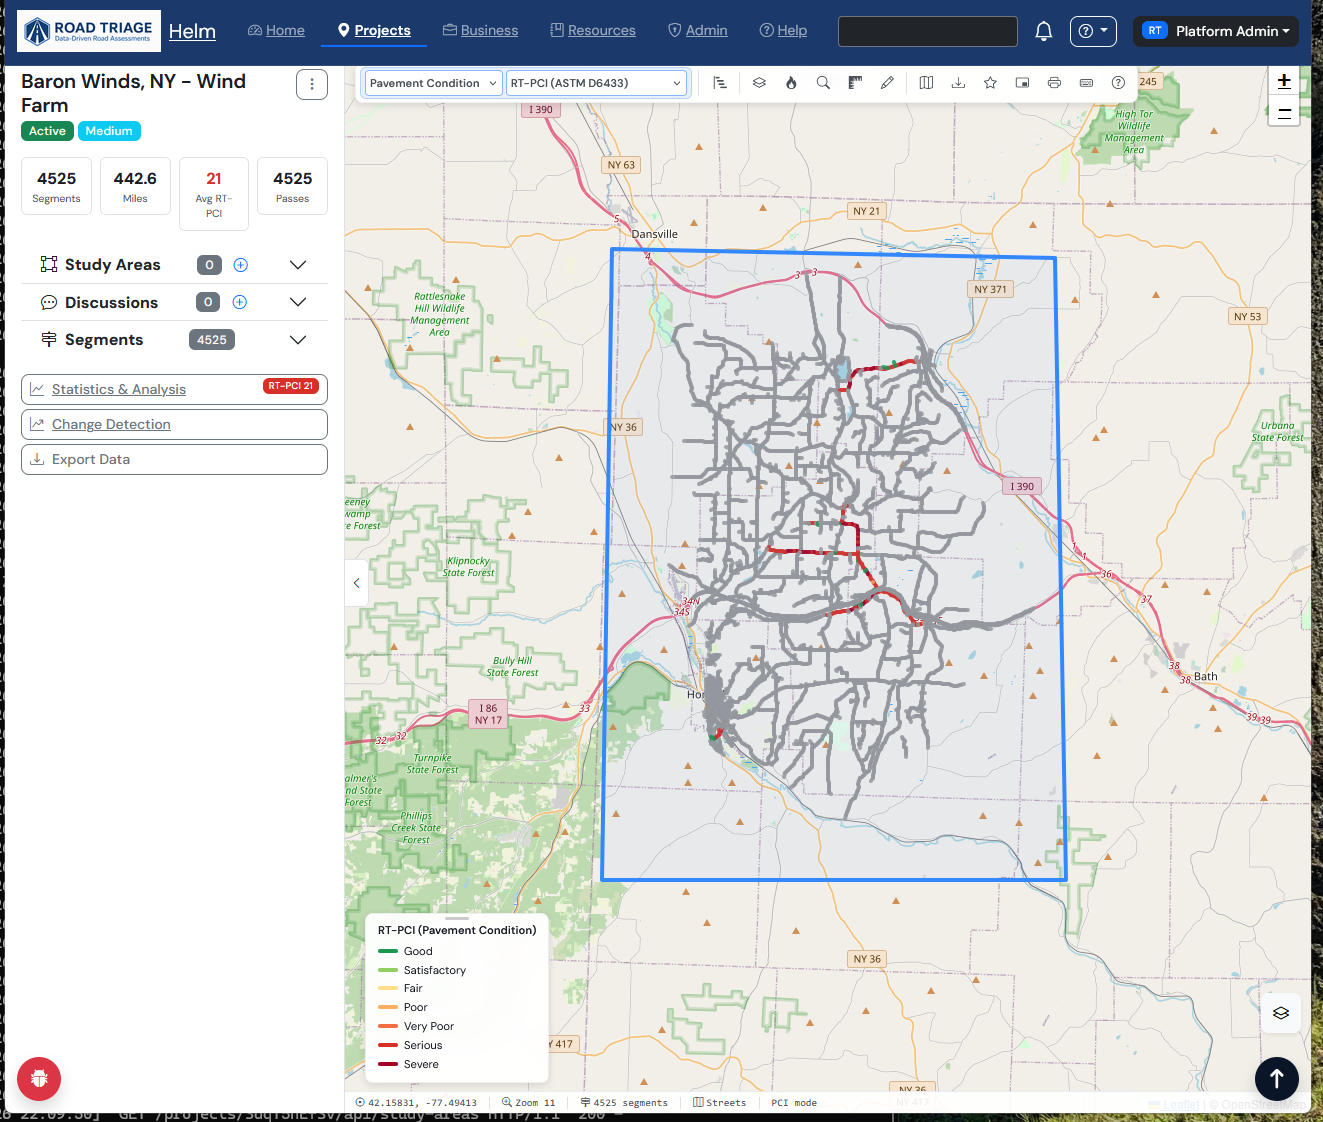
Task: Open the basemap selector icon
Action: pyautogui.click(x=926, y=83)
